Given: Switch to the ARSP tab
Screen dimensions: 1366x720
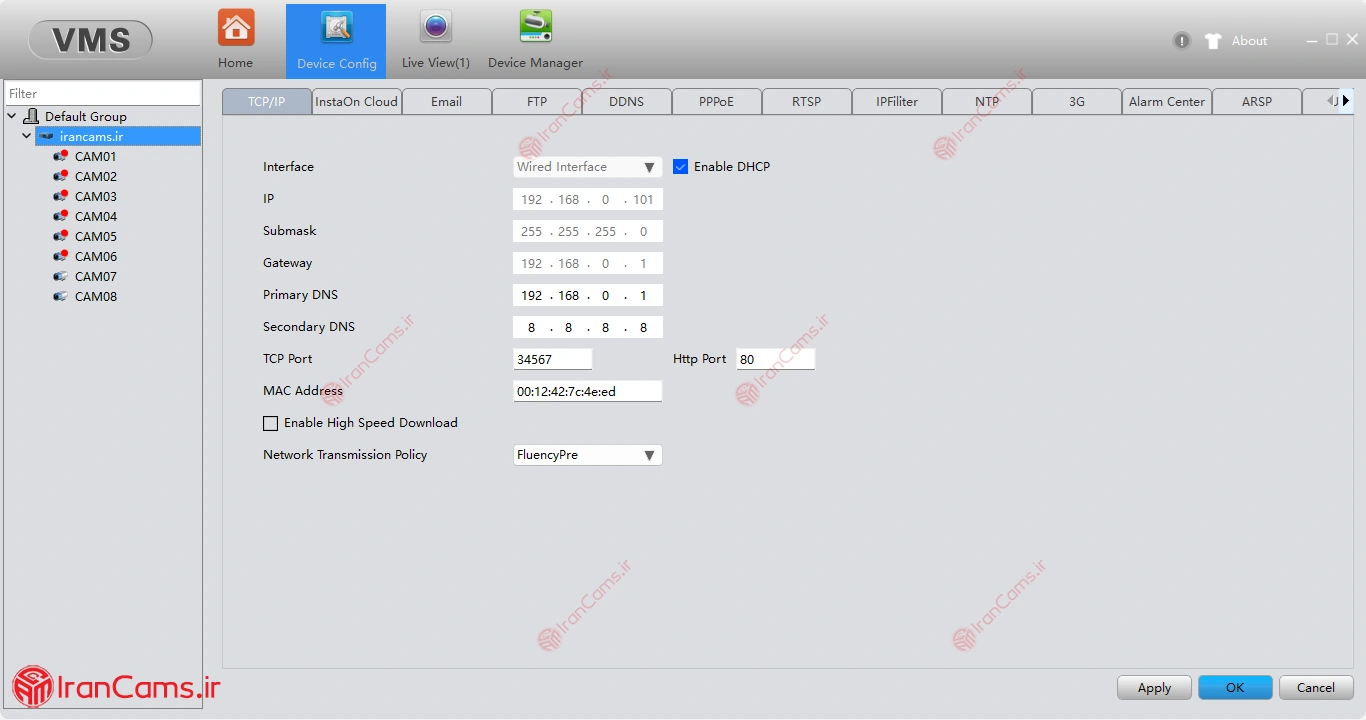Looking at the screenshot, I should pos(1257,101).
